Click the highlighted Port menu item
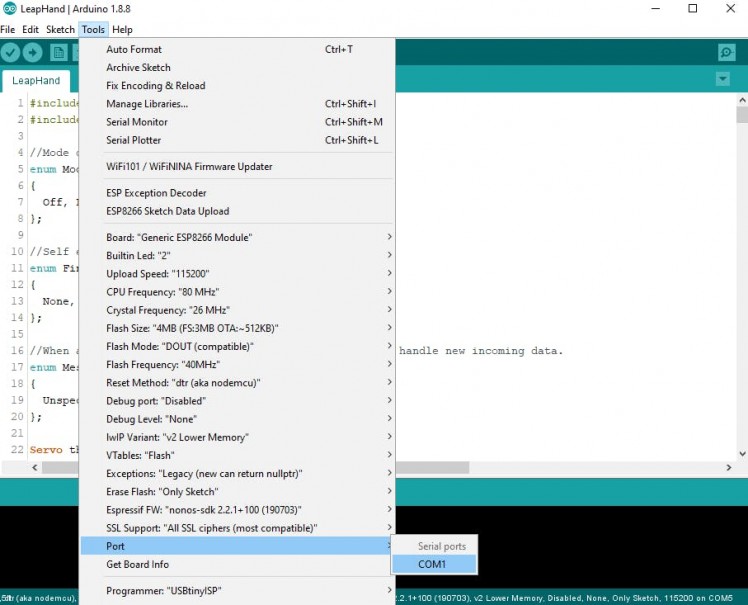This screenshot has width=748, height=605. tap(237, 546)
